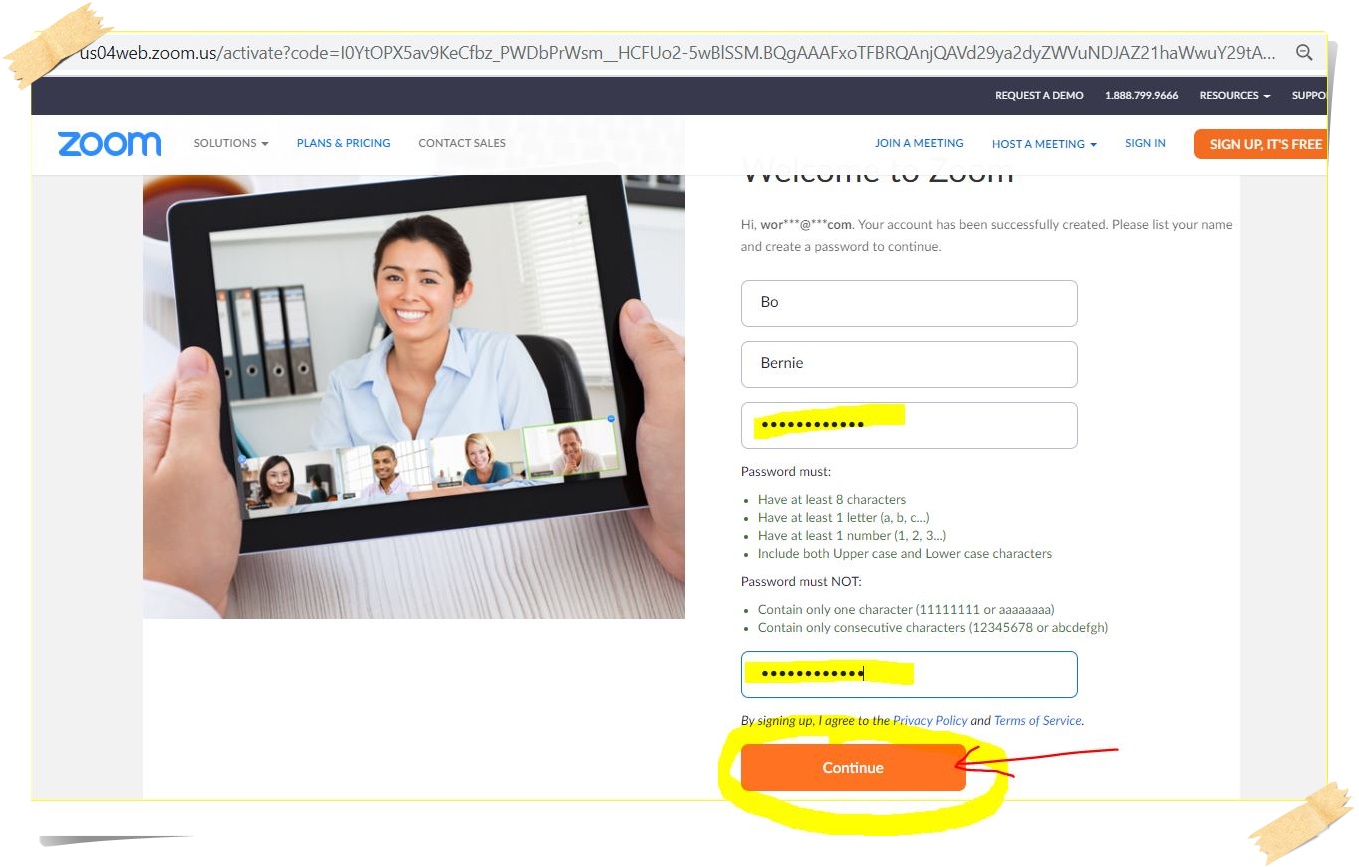Click Sign Up, It's Free button
The width and height of the screenshot is (1359, 867).
pos(1261,144)
